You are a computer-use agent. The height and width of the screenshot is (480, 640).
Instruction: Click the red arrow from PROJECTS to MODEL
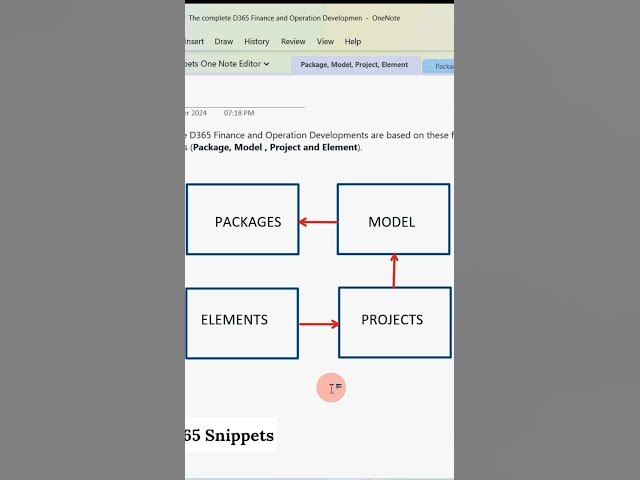click(394, 270)
